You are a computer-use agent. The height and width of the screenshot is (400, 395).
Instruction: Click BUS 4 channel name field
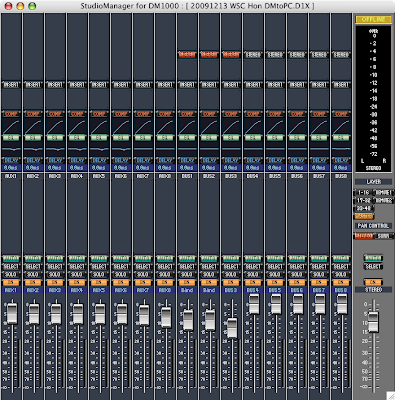(253, 290)
